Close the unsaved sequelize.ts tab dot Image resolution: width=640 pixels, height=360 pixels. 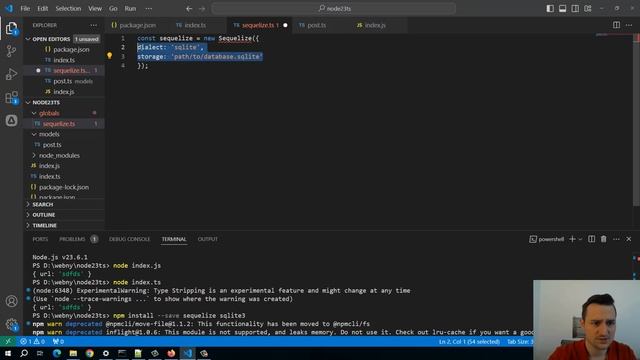pos(285,25)
